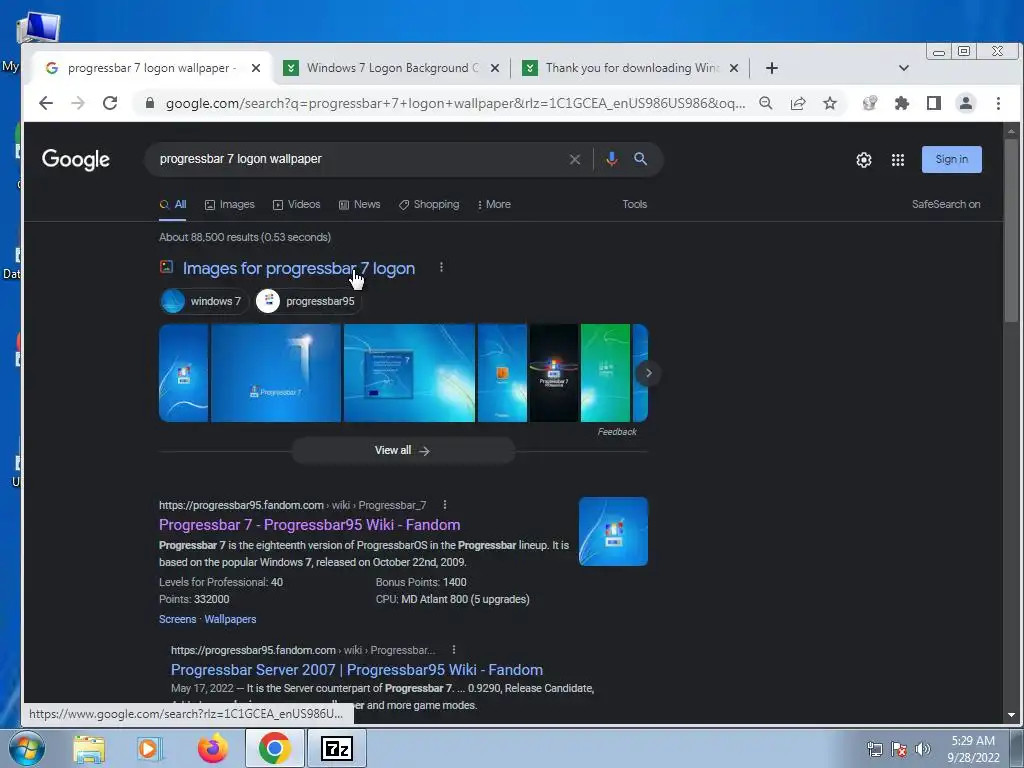The height and width of the screenshot is (768, 1024).
Task: Open thumbnail beside Progressbar 7 wiki result
Action: tap(613, 532)
